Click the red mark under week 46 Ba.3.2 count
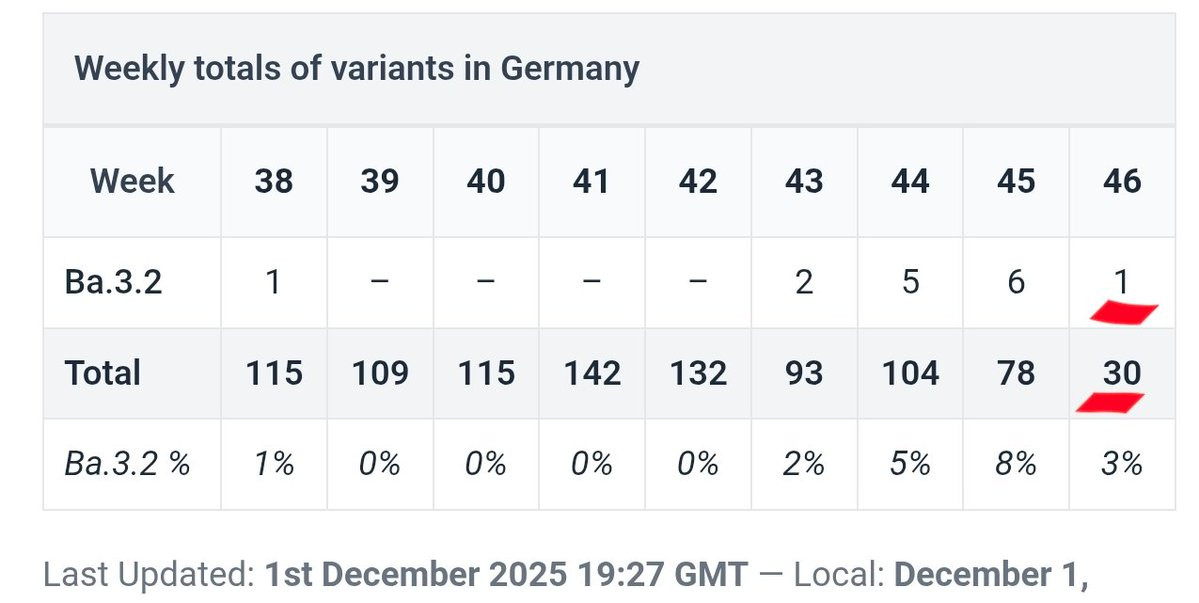Viewport: 1199px width, 603px height. point(1124,313)
